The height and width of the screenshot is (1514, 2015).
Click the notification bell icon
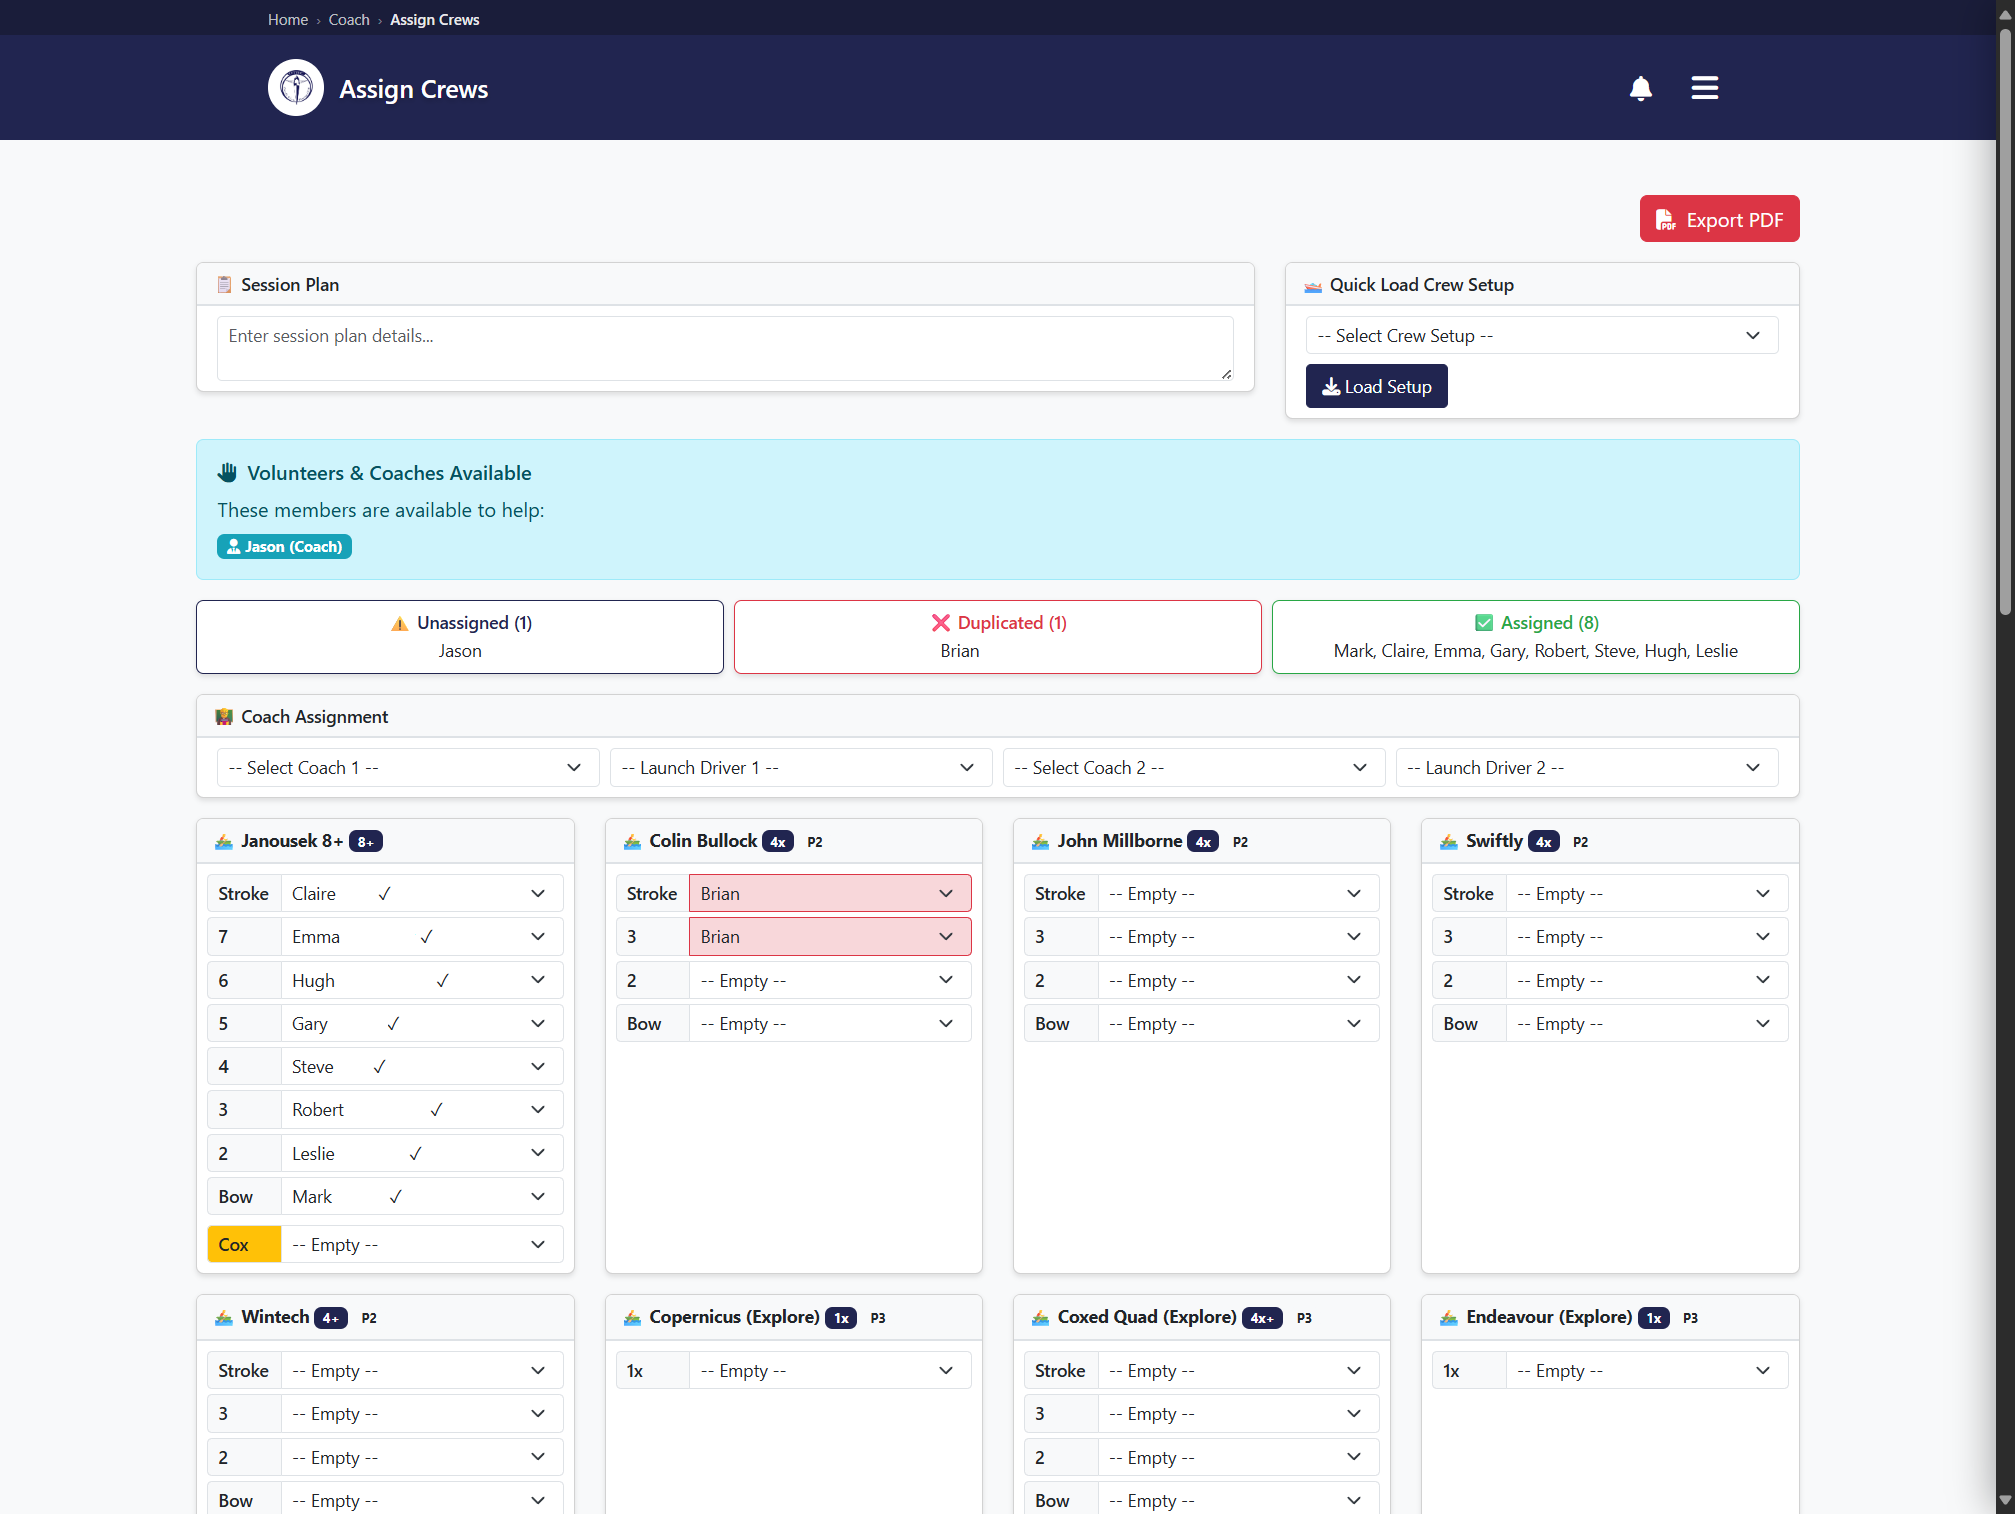tap(1641, 88)
